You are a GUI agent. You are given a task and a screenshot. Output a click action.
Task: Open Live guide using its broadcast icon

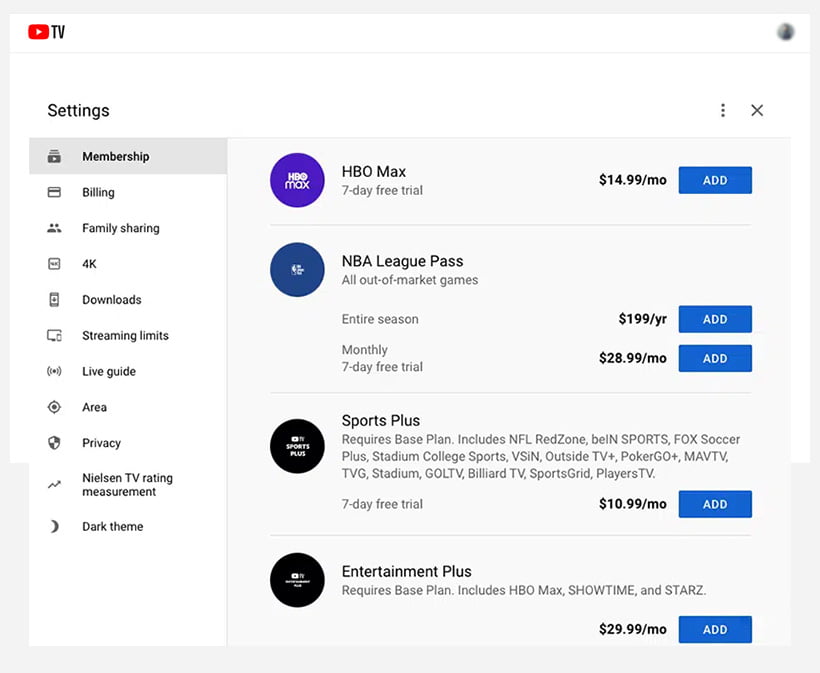[x=57, y=371]
